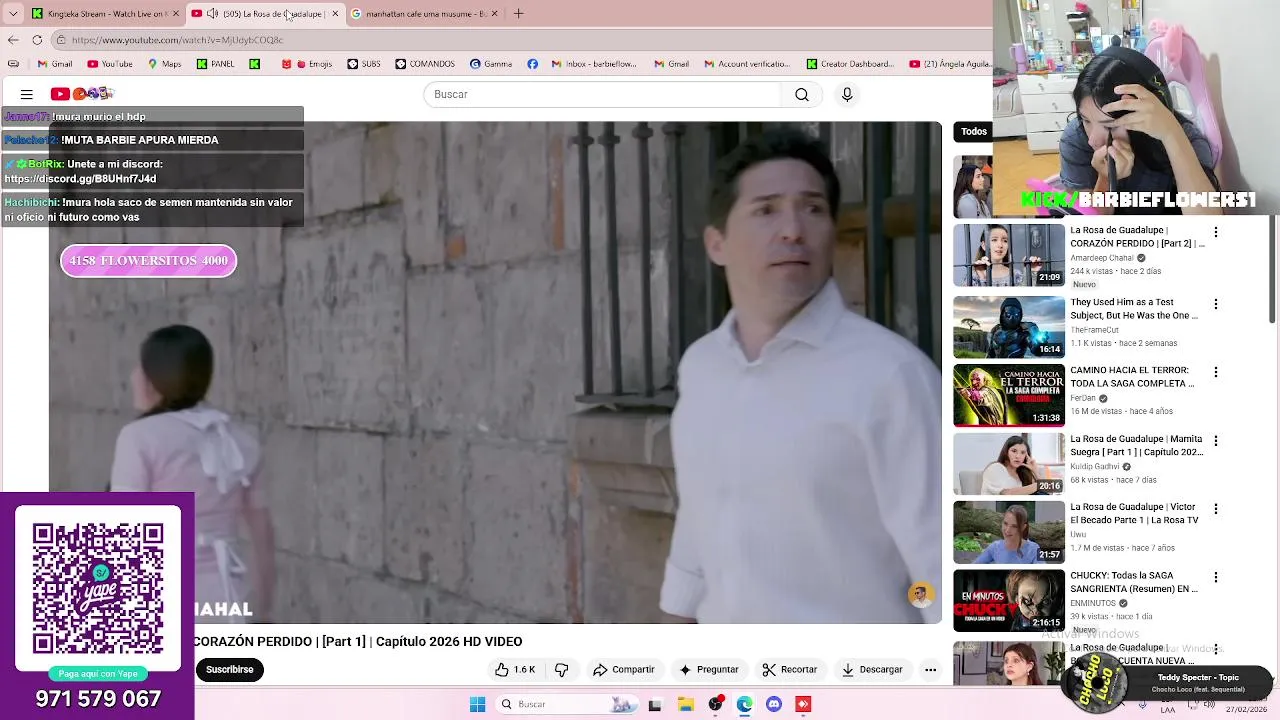Go back in the browser
Image resolution: width=1280 pixels, height=720 pixels.
click(13, 40)
